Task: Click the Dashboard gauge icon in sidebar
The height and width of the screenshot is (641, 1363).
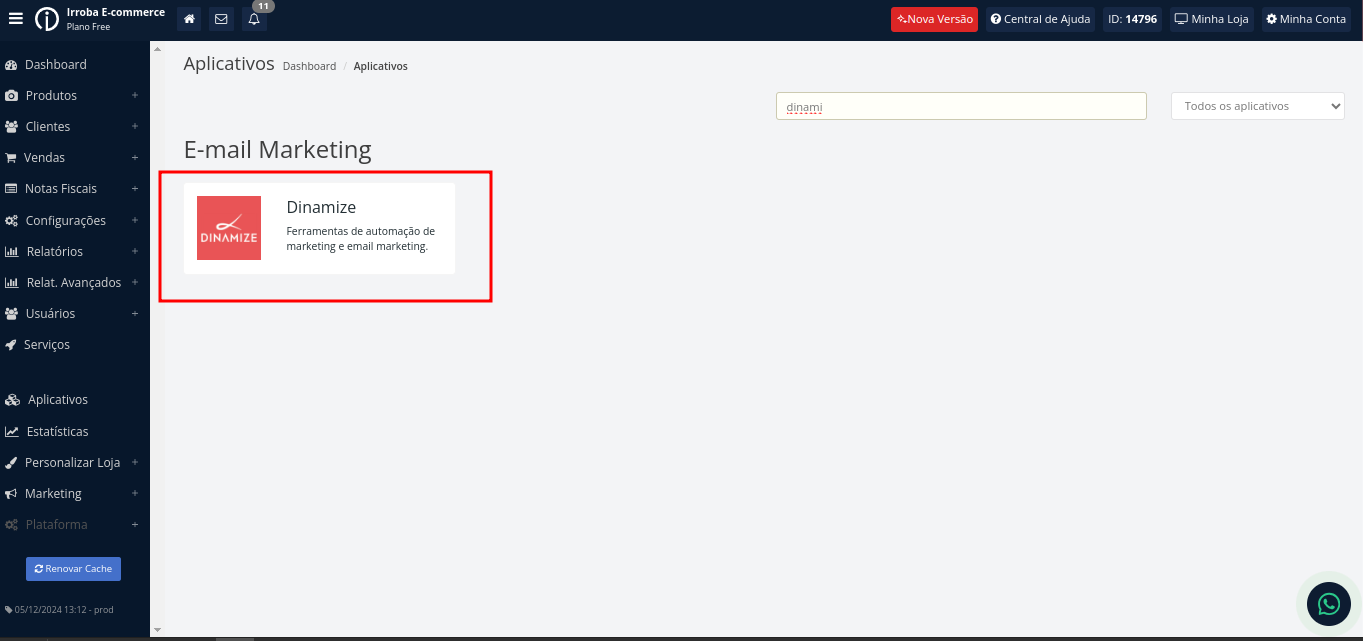Action: (12, 65)
